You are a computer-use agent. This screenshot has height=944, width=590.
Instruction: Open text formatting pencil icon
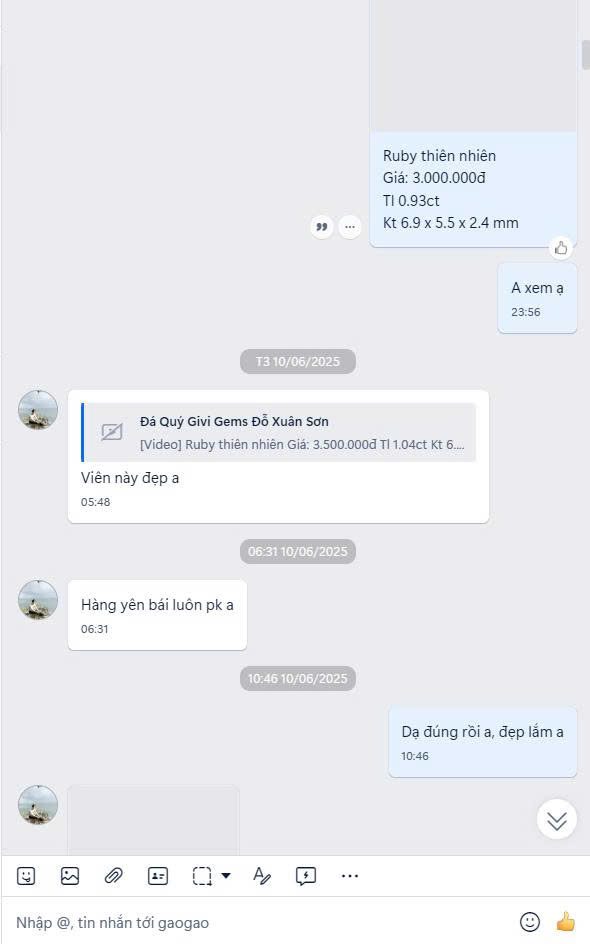coord(262,876)
